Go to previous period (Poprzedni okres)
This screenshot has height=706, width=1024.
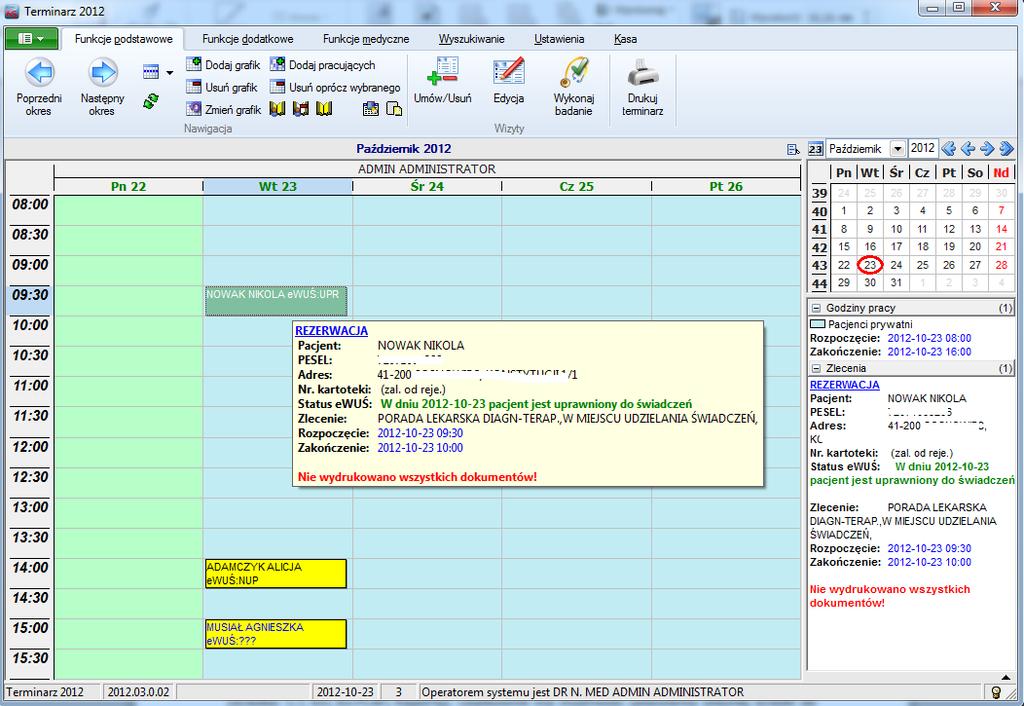39,88
